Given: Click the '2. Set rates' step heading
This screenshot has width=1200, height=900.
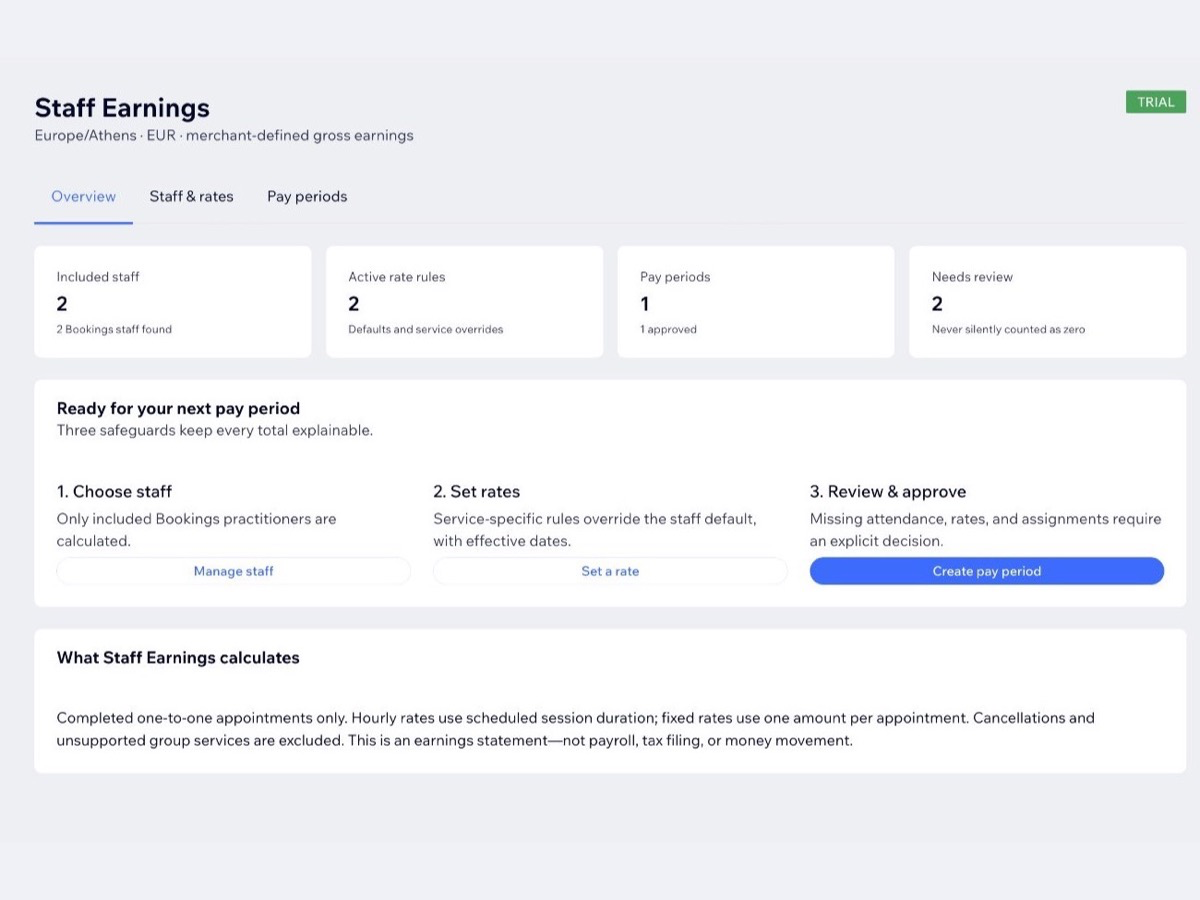Looking at the screenshot, I should click(477, 492).
